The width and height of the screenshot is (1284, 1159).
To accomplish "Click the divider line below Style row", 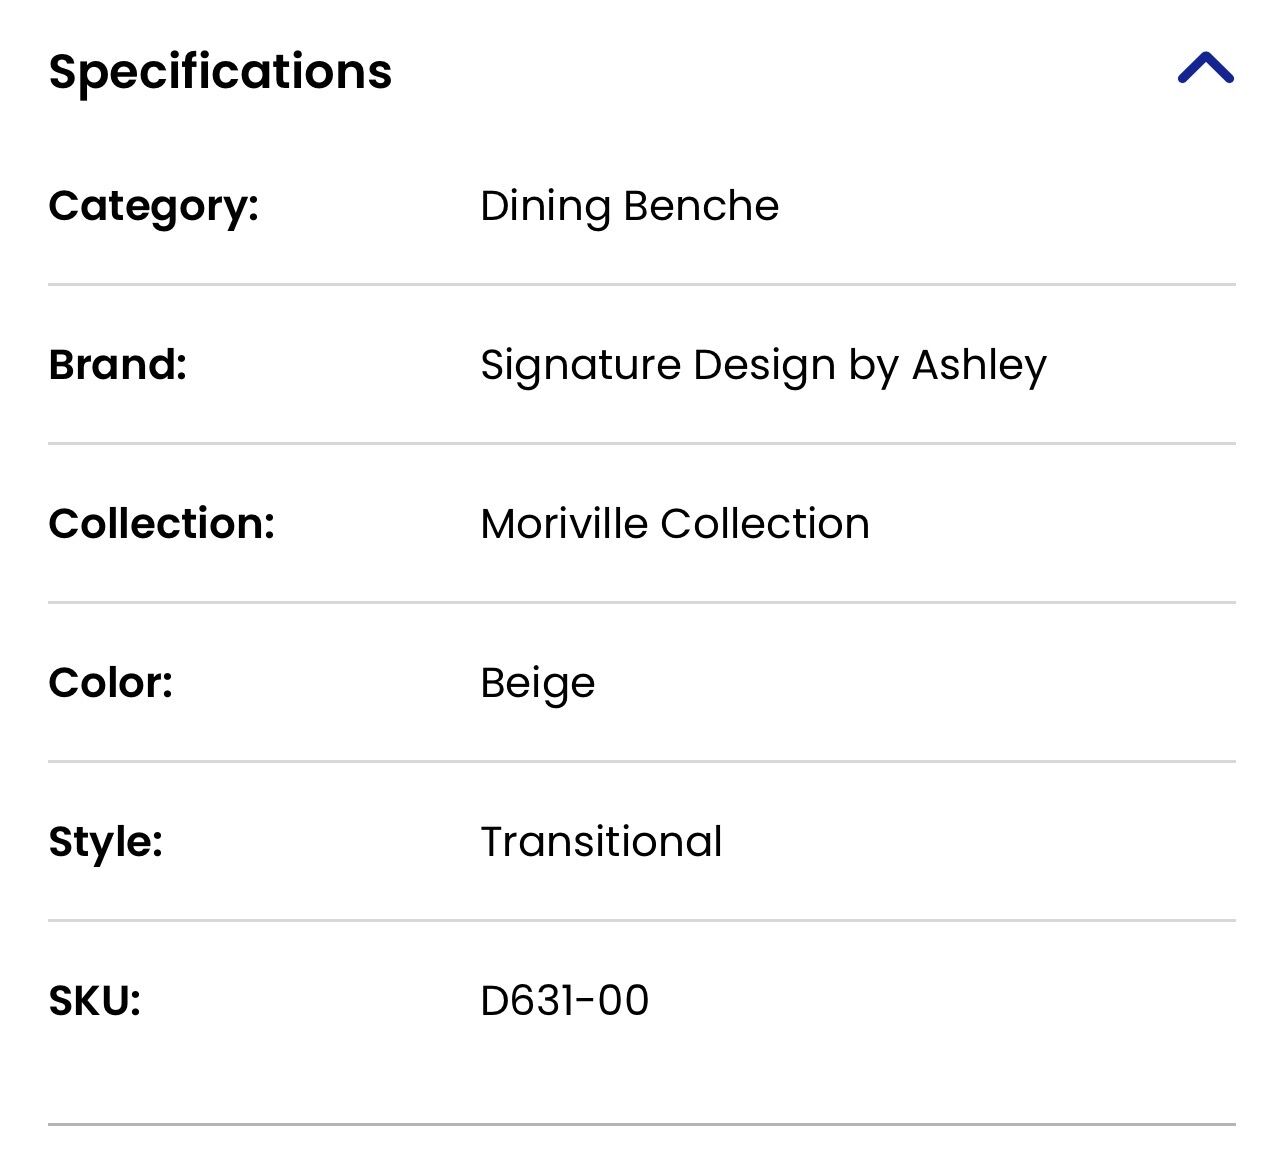I will pyautogui.click(x=641, y=921).
